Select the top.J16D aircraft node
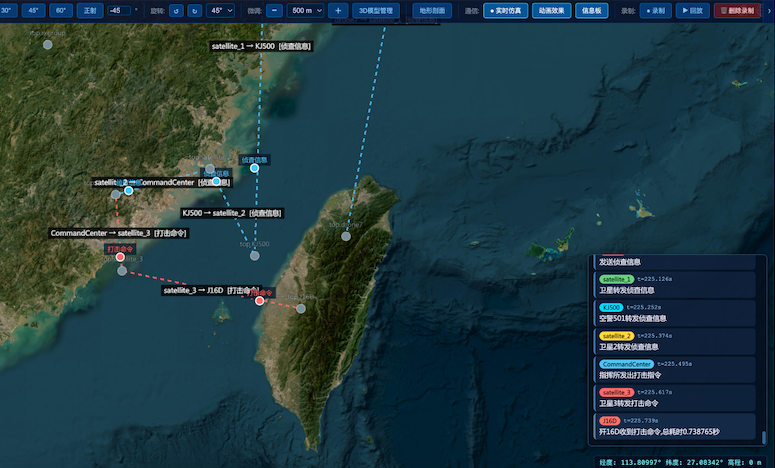This screenshot has height=468, width=775. 301,308
